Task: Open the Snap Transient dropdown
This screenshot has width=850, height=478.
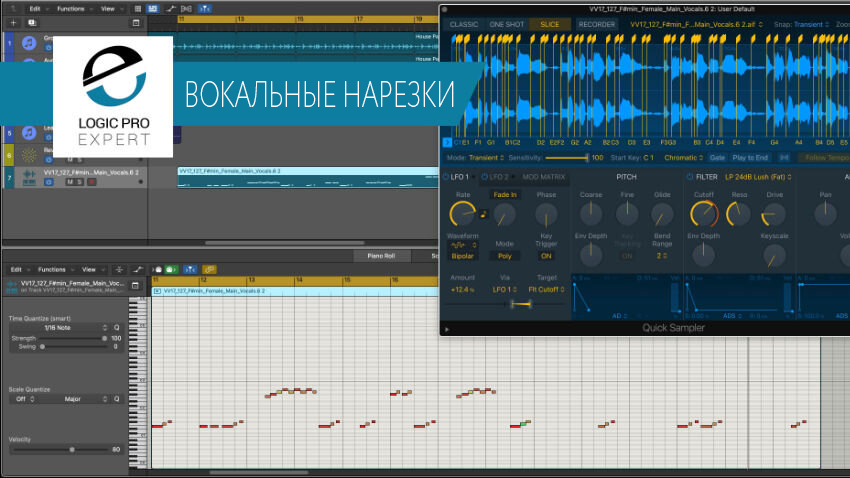Action: point(812,24)
